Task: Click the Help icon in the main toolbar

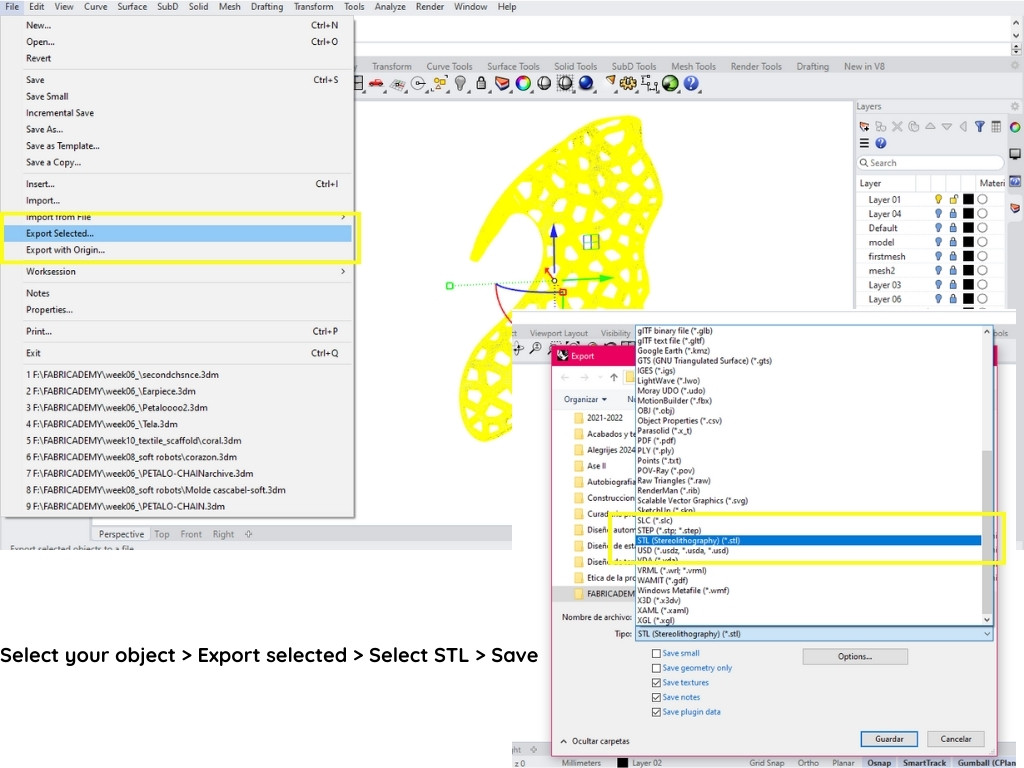Action: coord(691,84)
